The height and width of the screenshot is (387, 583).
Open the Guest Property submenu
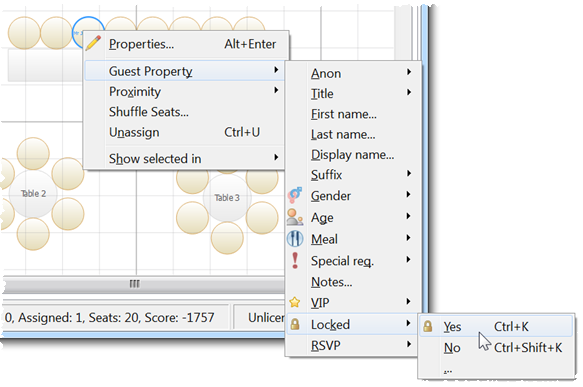[185, 71]
